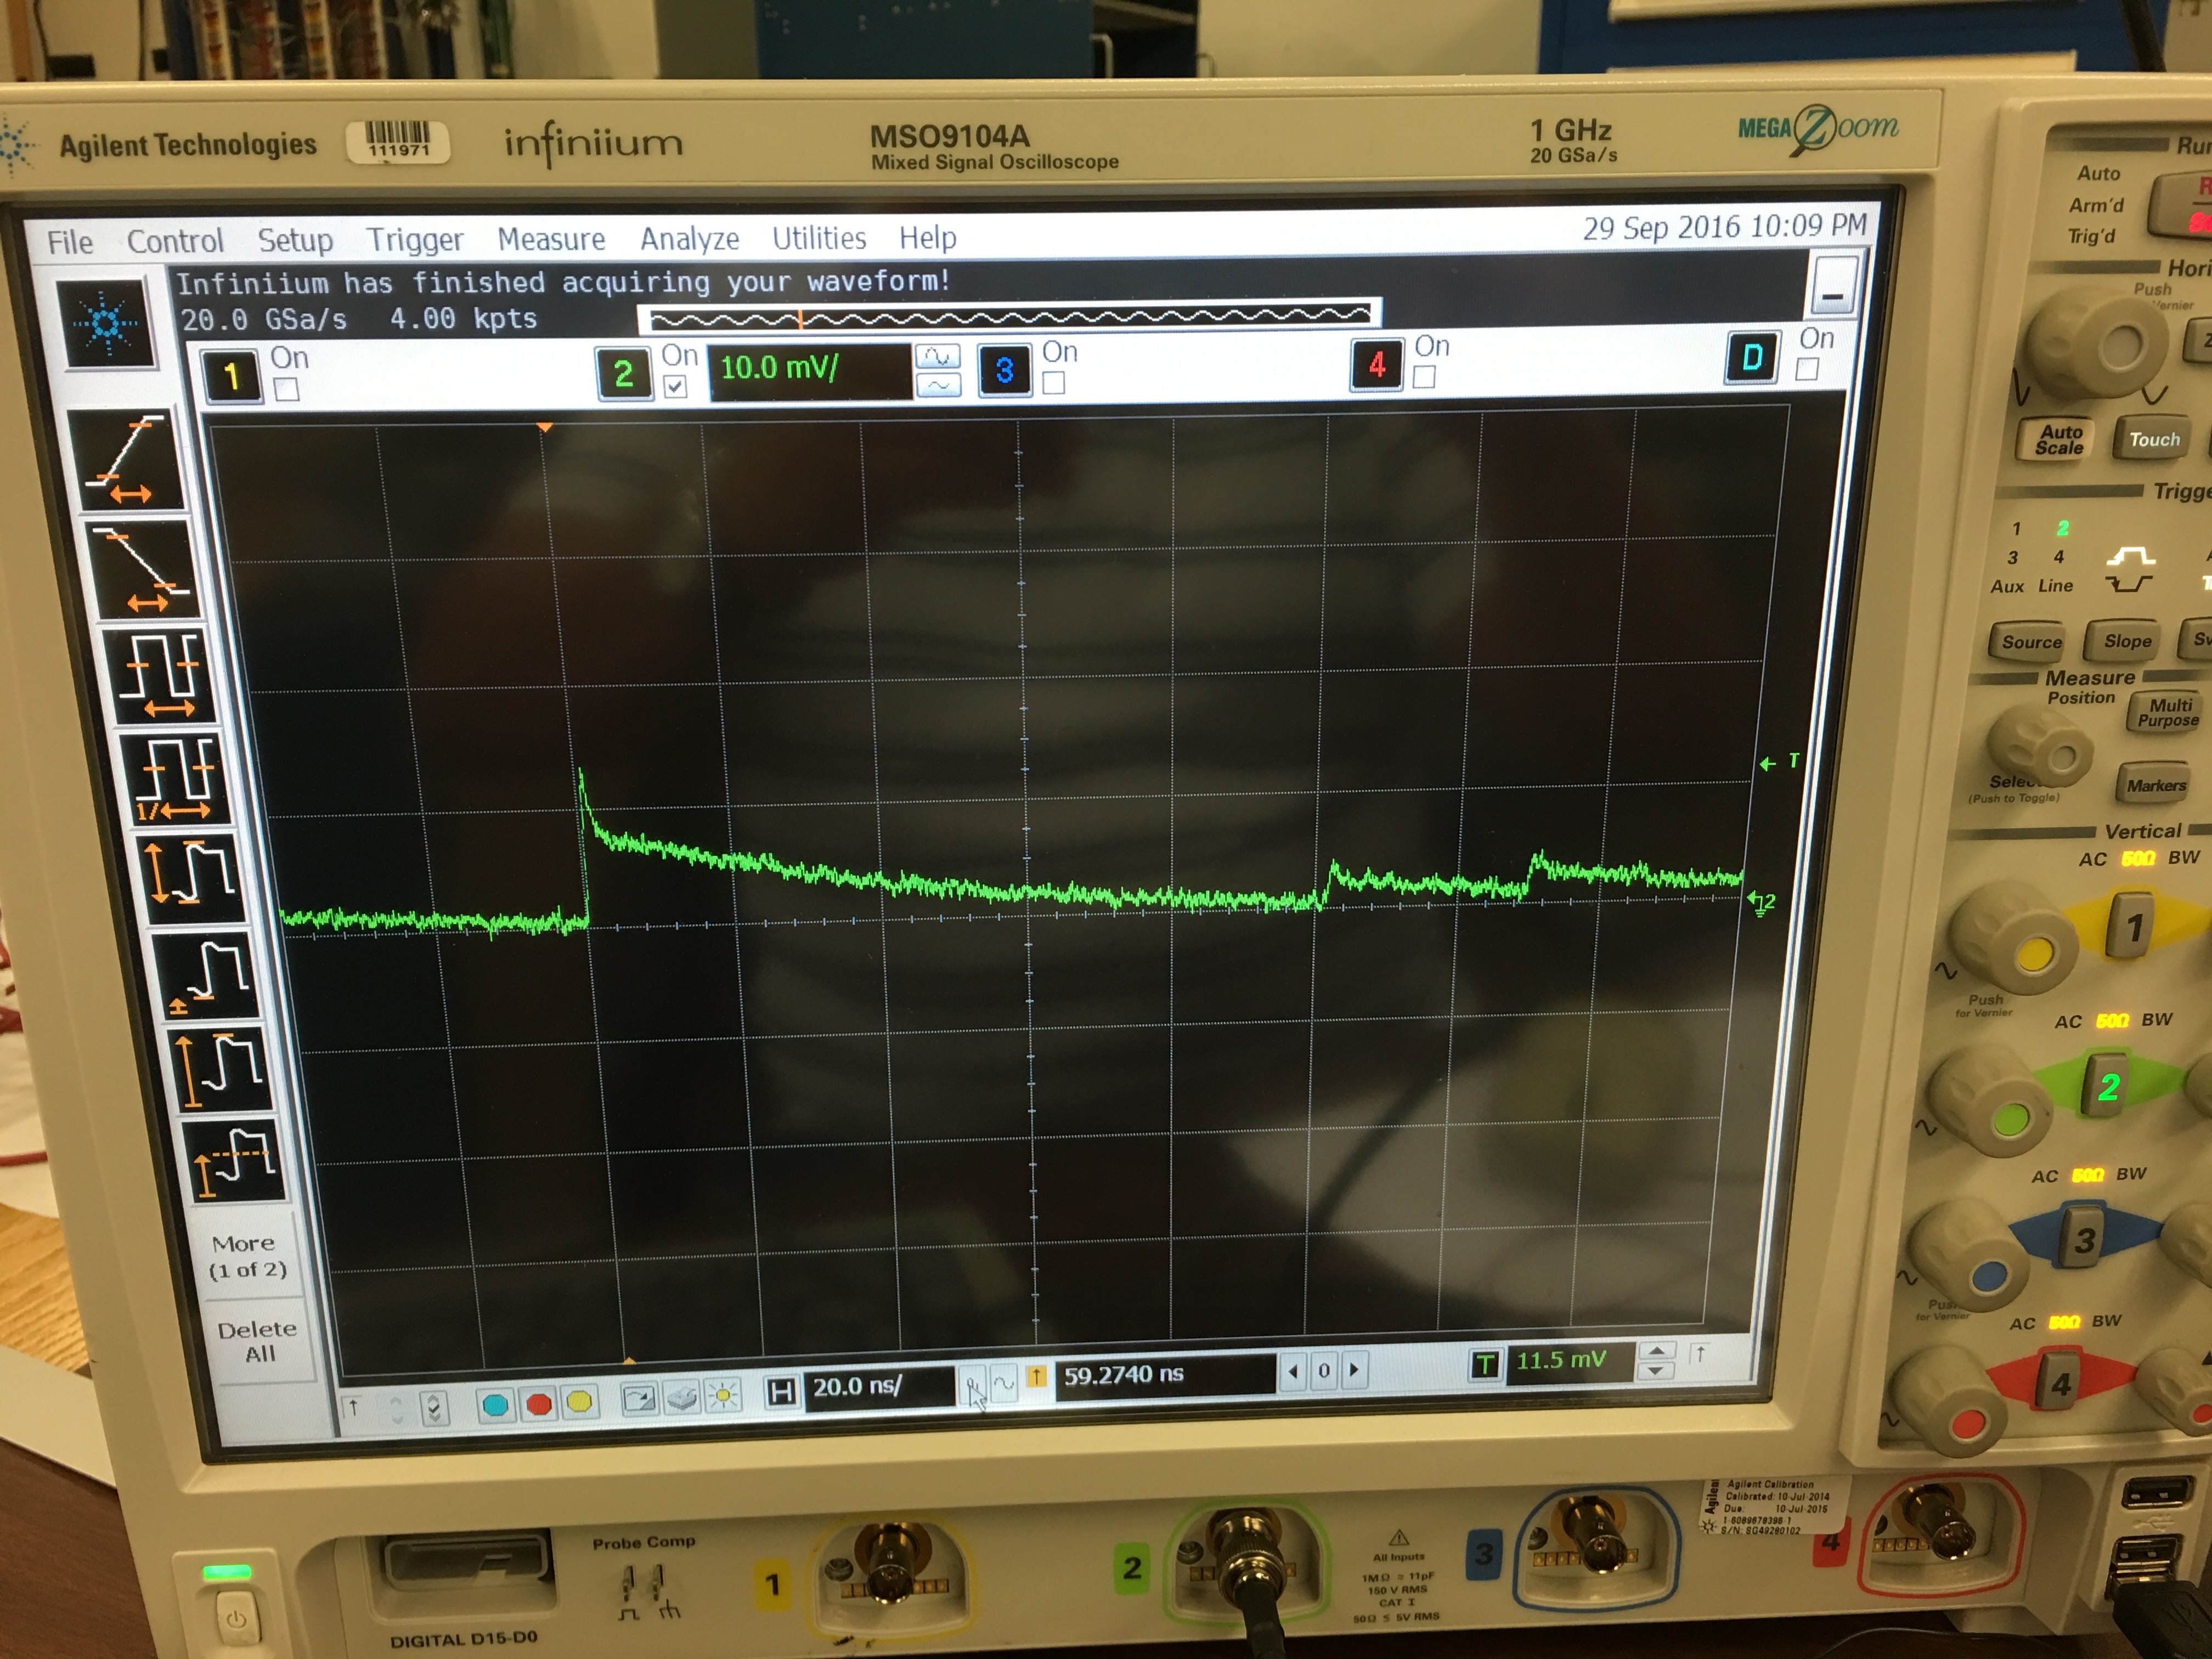Click the Delete All button
Viewport: 2212px width, 1659px height.
coord(258,1341)
